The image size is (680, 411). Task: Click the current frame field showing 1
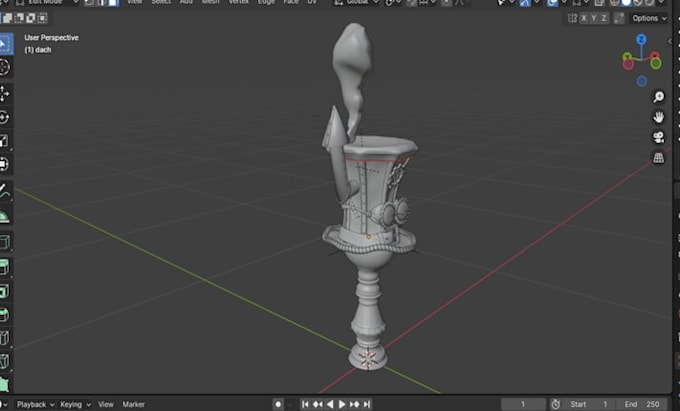pyautogui.click(x=523, y=404)
